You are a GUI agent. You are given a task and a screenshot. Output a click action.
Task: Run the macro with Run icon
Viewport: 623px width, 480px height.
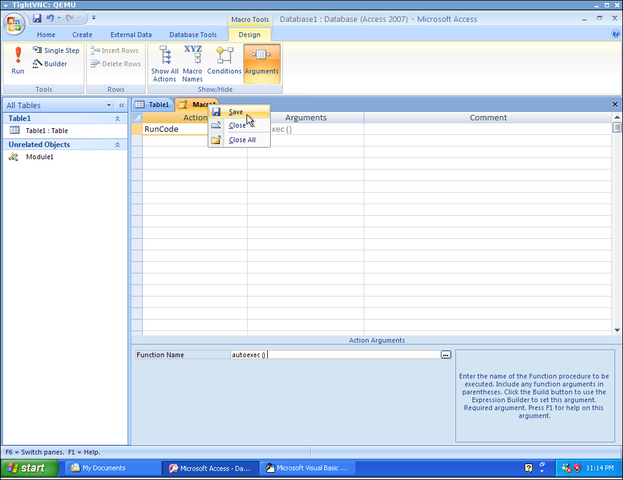click(x=18, y=60)
